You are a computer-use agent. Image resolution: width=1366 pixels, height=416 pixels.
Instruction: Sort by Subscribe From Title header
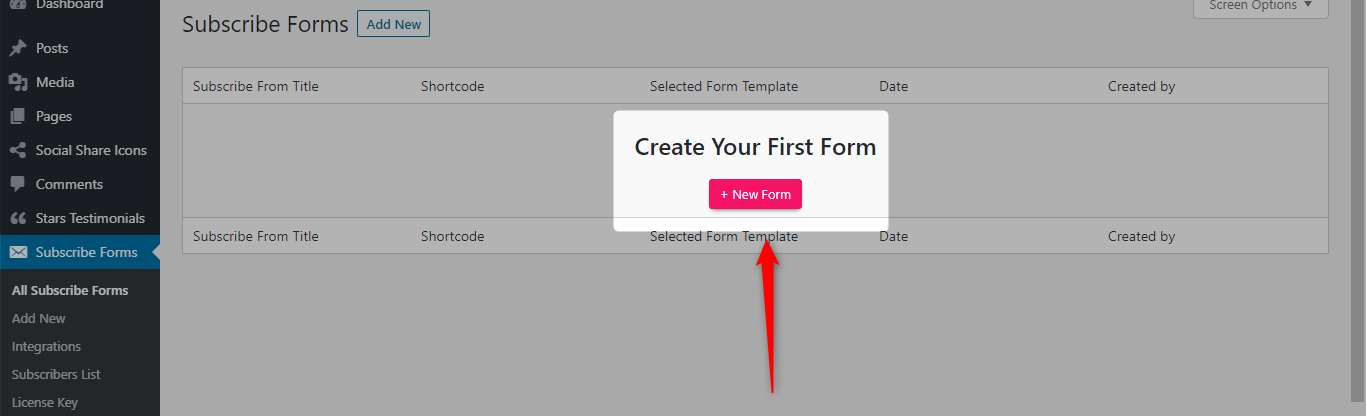click(x=256, y=86)
